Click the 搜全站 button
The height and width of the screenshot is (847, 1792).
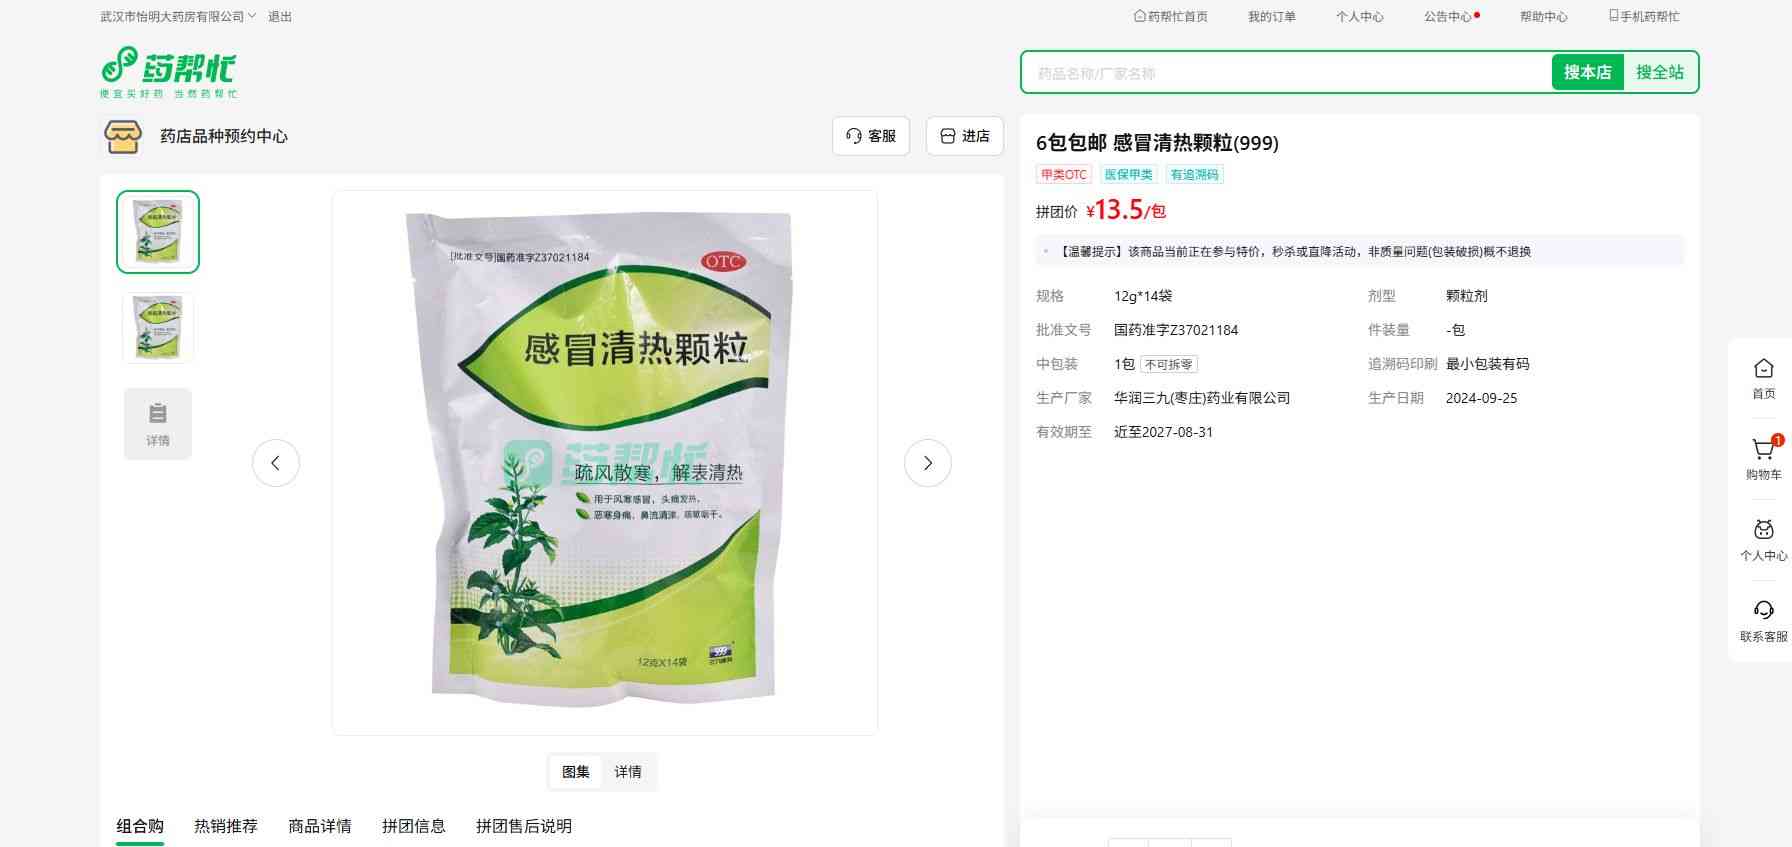click(x=1660, y=72)
